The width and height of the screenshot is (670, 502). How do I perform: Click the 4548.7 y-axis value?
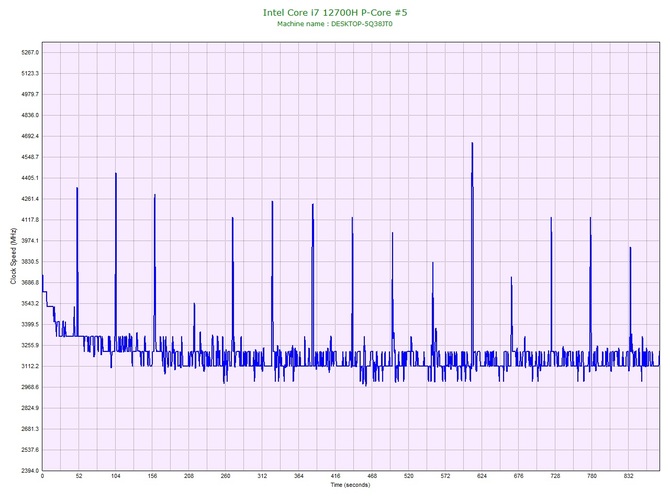30,157
